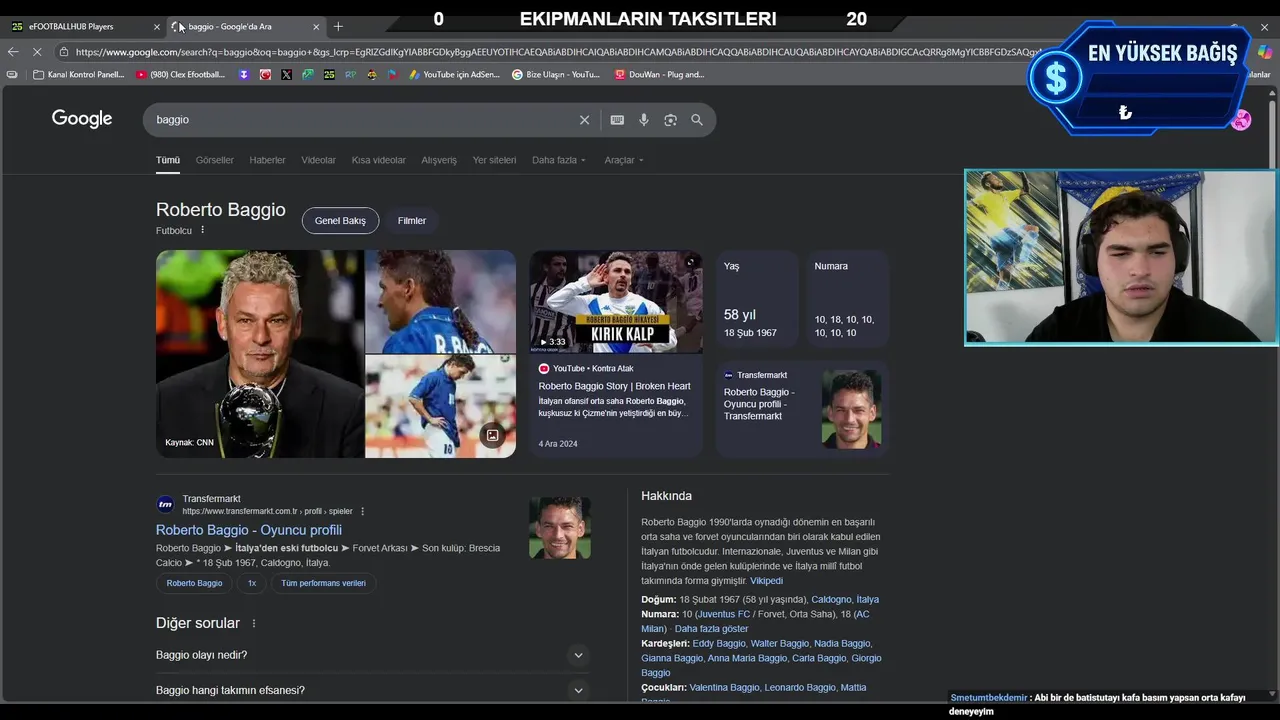Open the green 25 bookmark icon

[329, 74]
